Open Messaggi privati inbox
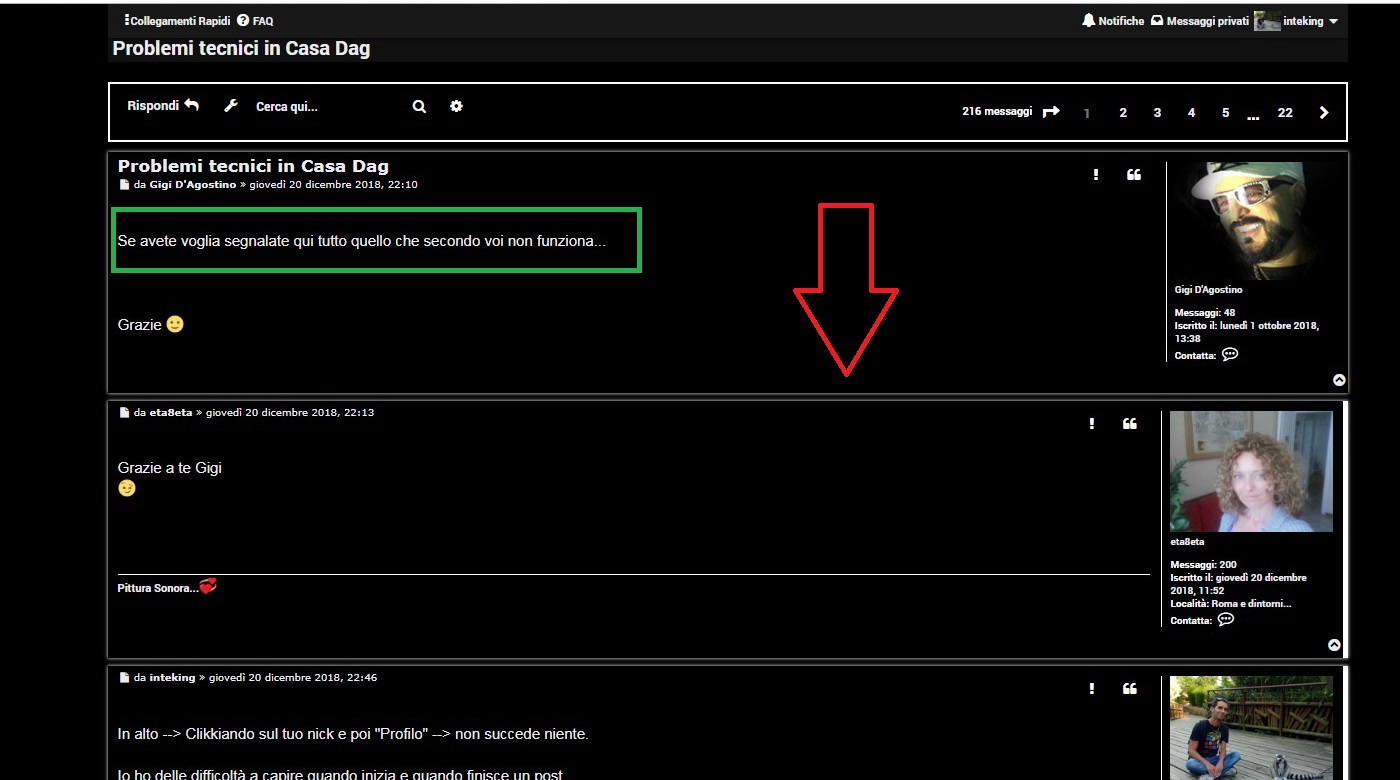This screenshot has height=780, width=1400. (1200, 21)
